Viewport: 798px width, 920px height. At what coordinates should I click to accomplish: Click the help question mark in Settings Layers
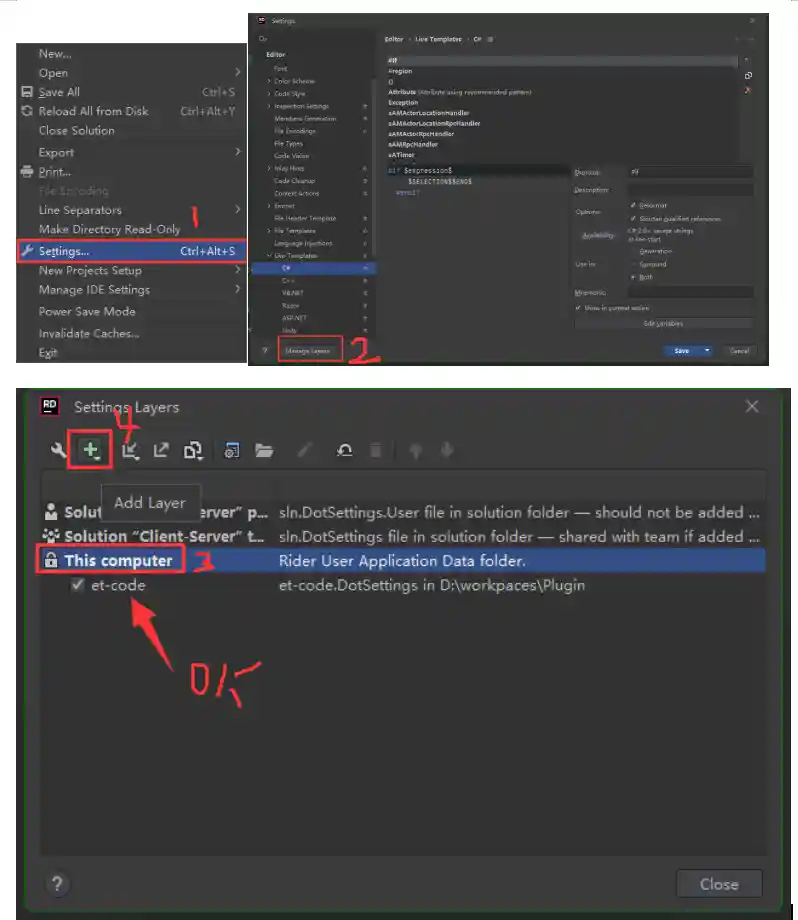point(57,884)
